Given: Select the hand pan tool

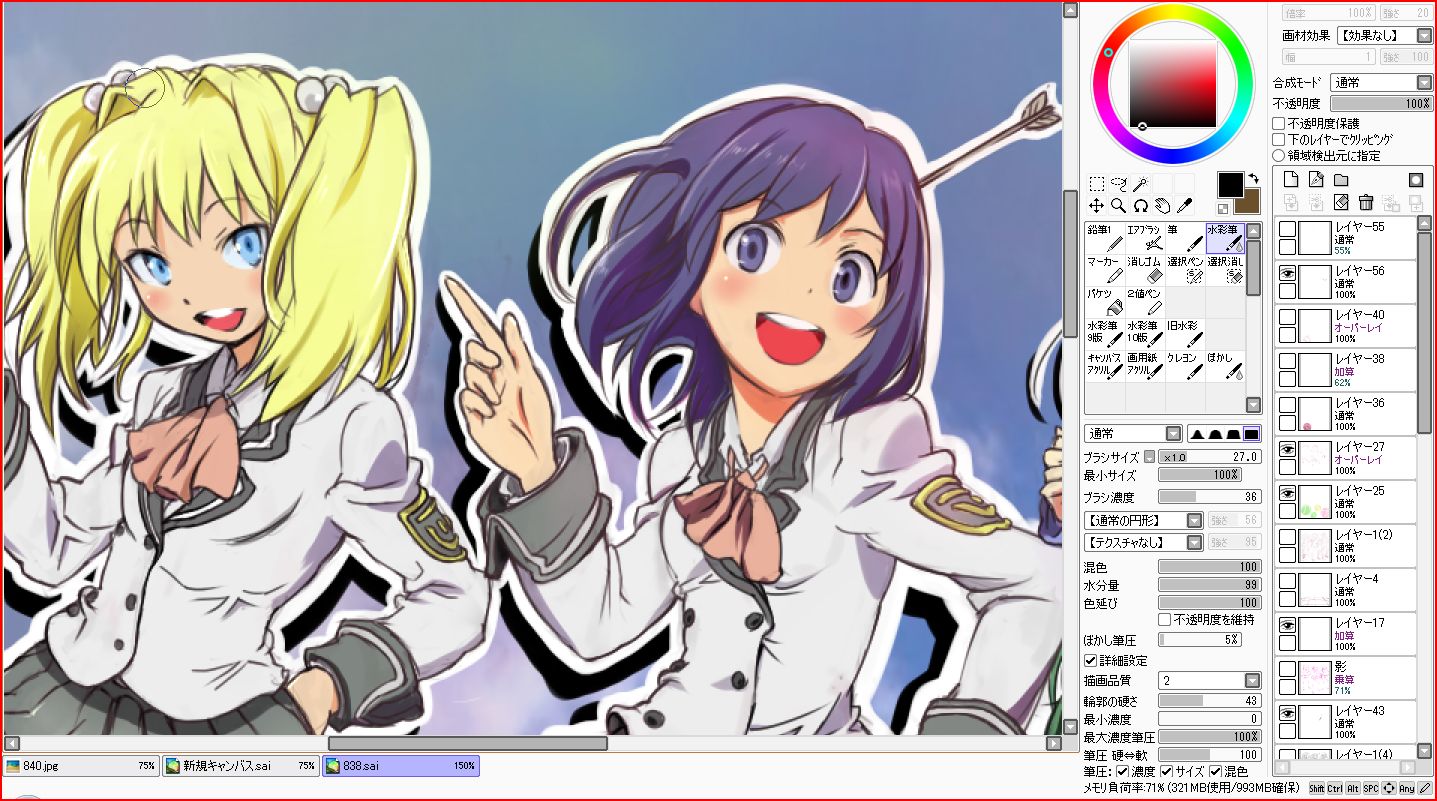Looking at the screenshot, I should [1162, 205].
